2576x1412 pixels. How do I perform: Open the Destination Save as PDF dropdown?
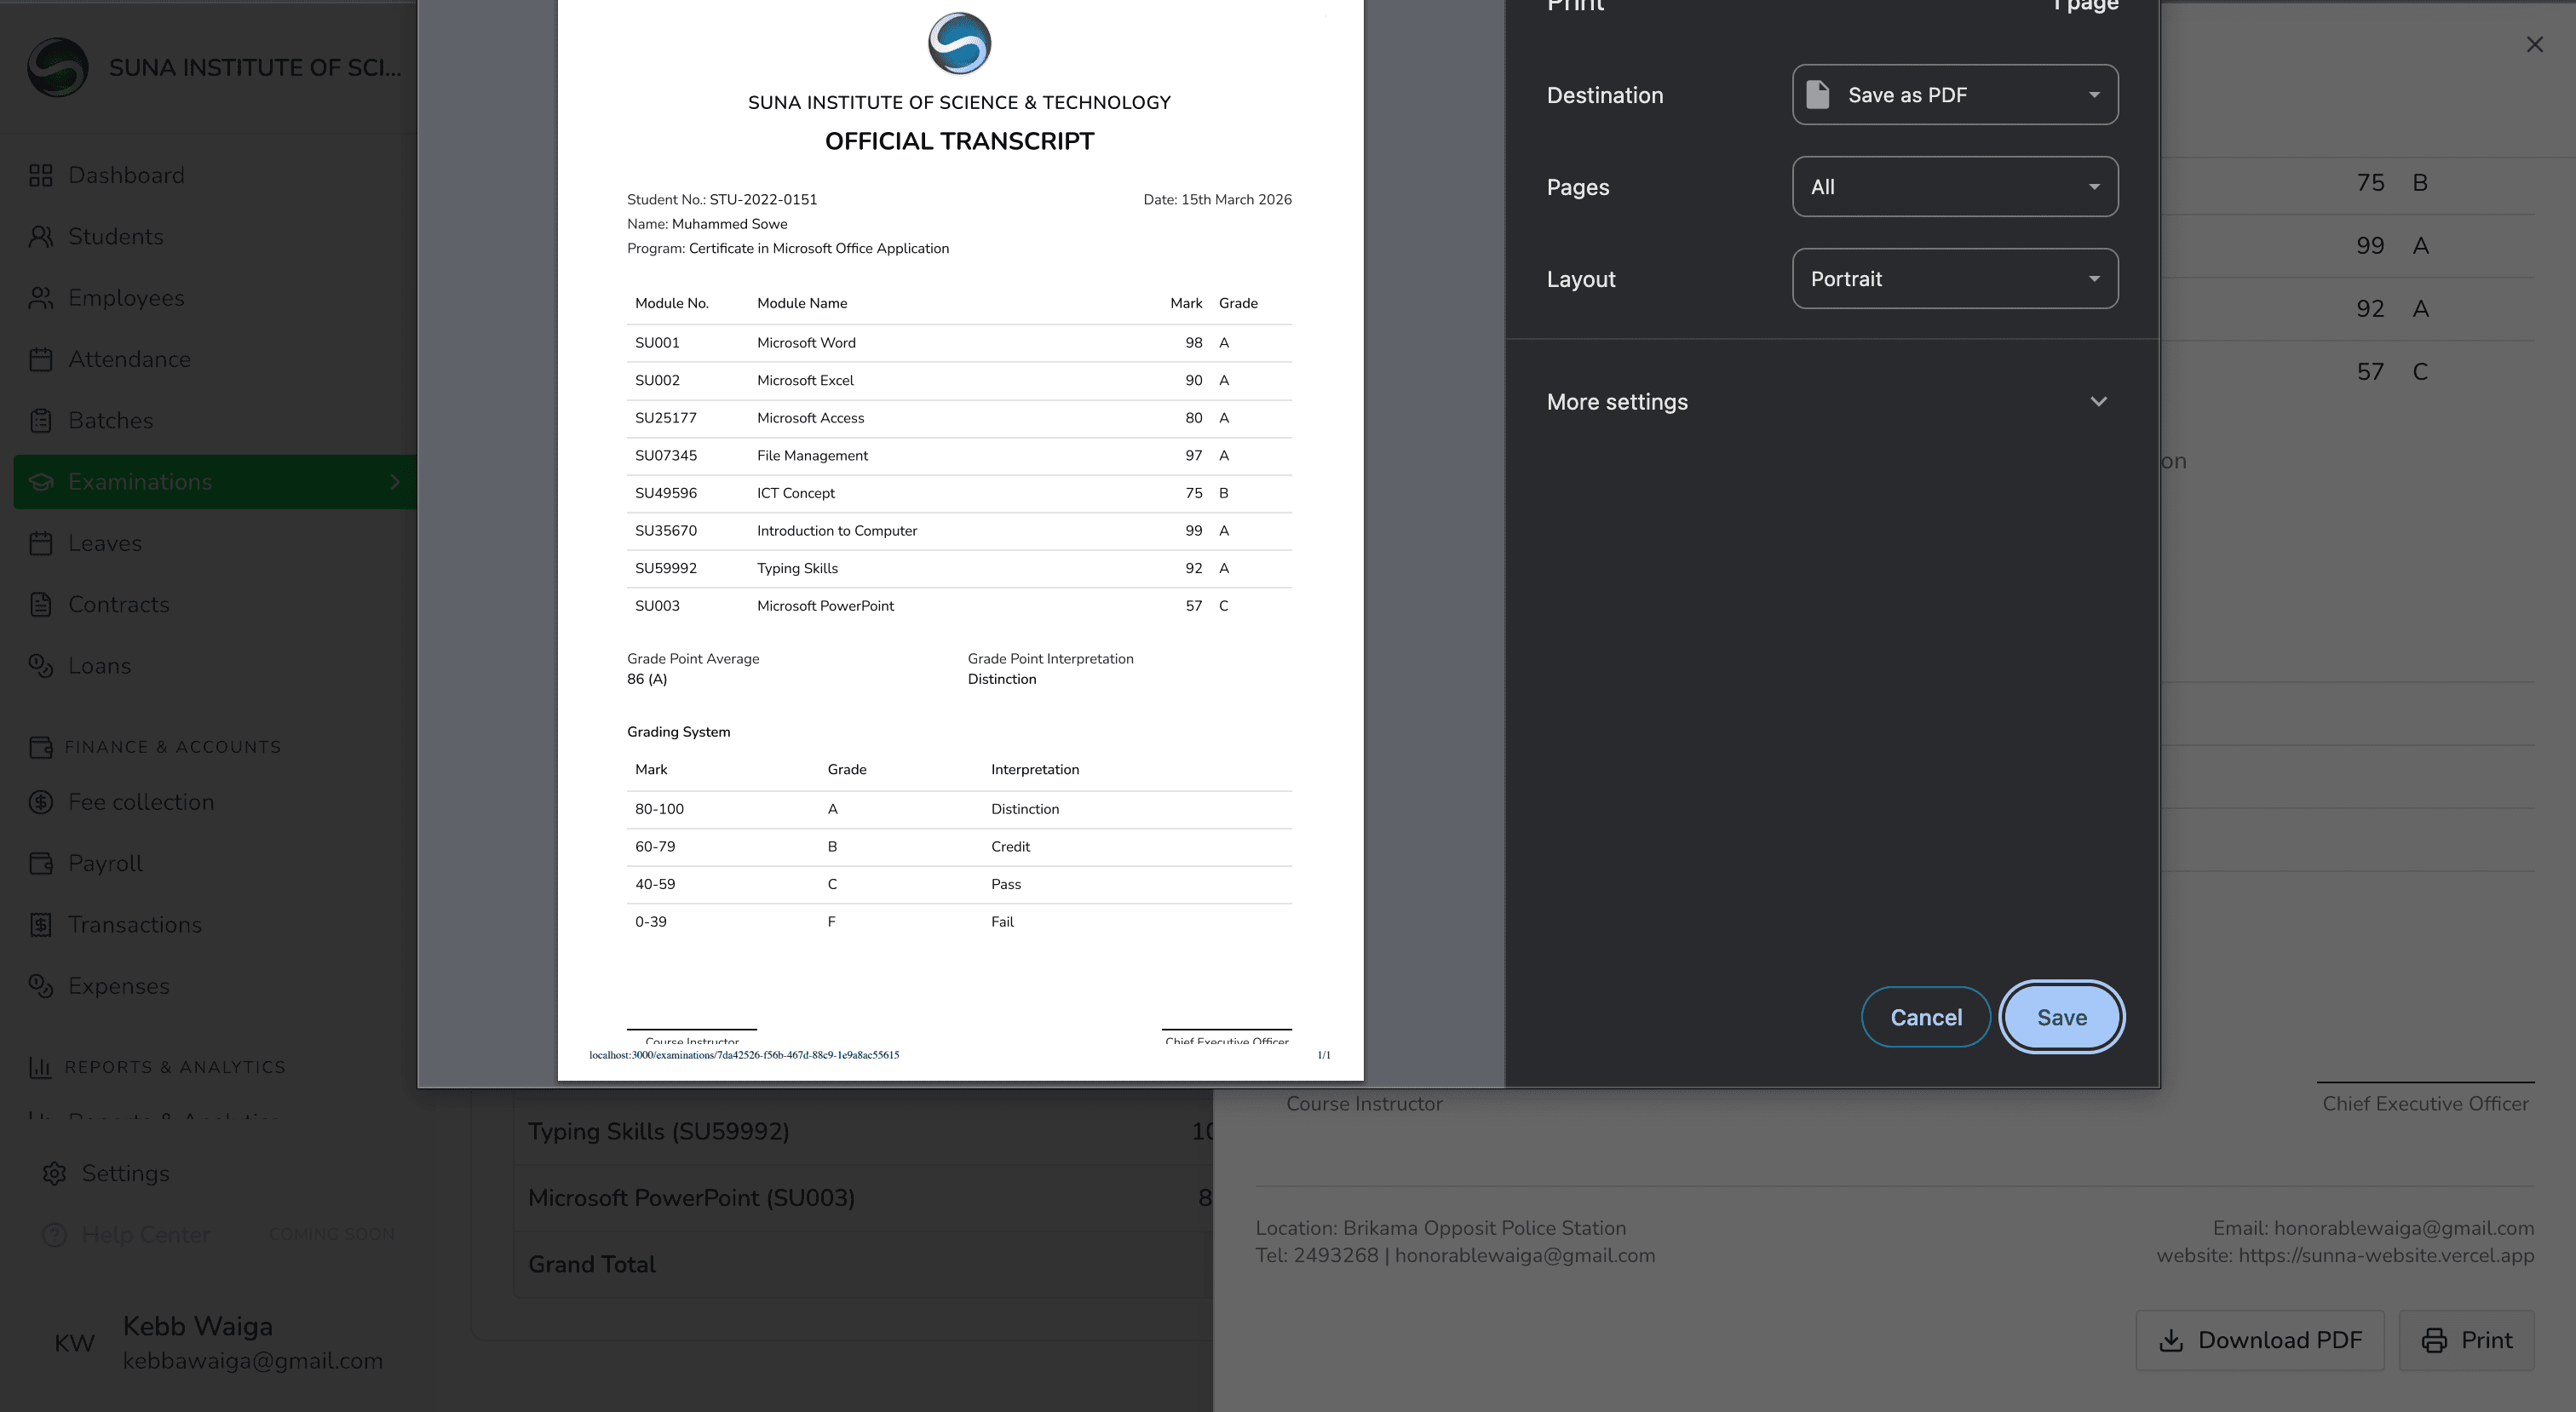click(x=1954, y=95)
